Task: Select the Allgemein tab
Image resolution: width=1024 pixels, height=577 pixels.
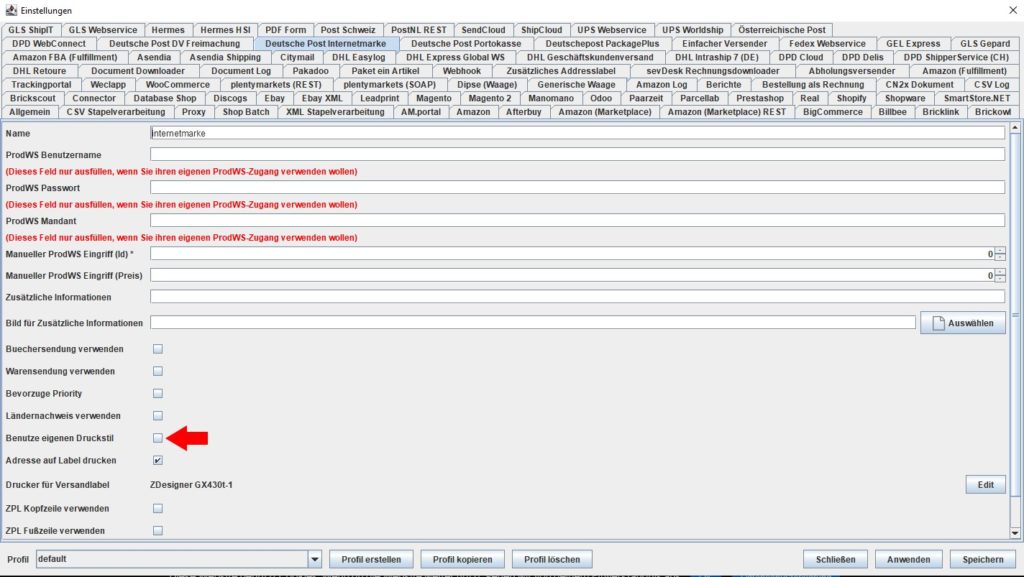Action: pyautogui.click(x=29, y=112)
